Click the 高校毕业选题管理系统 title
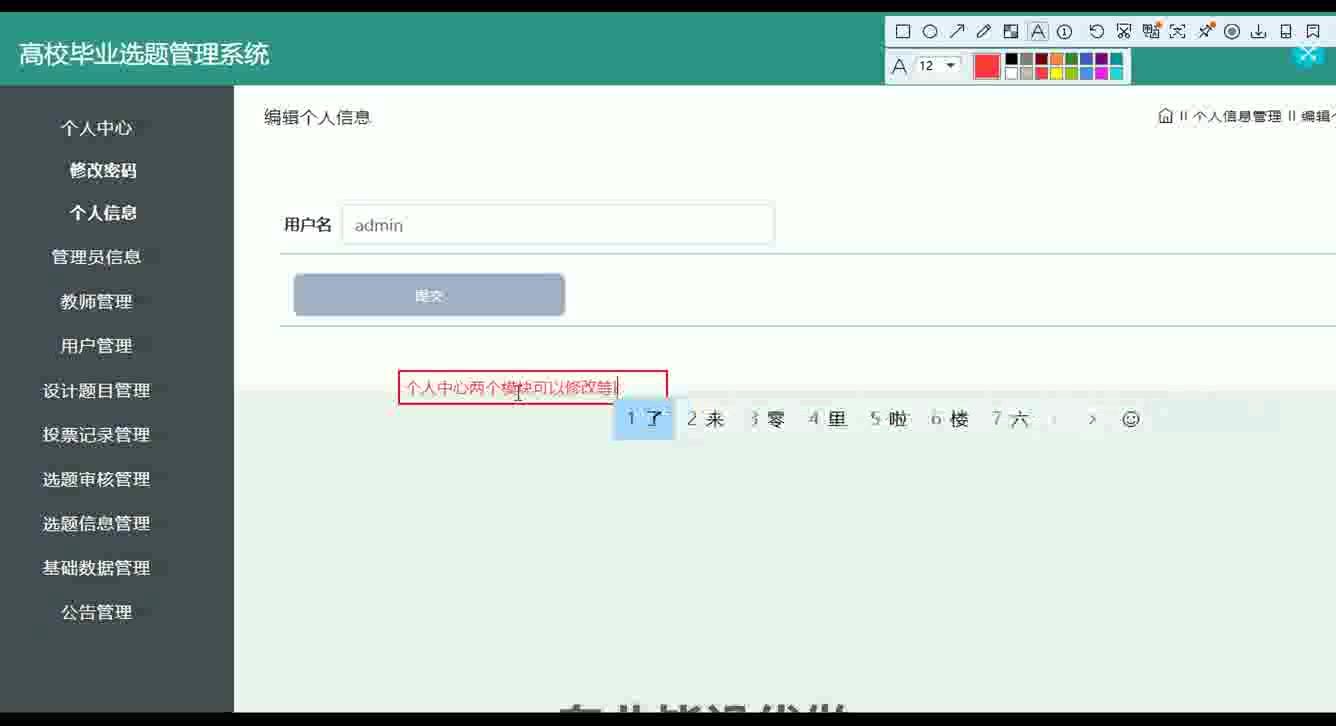 pos(144,54)
